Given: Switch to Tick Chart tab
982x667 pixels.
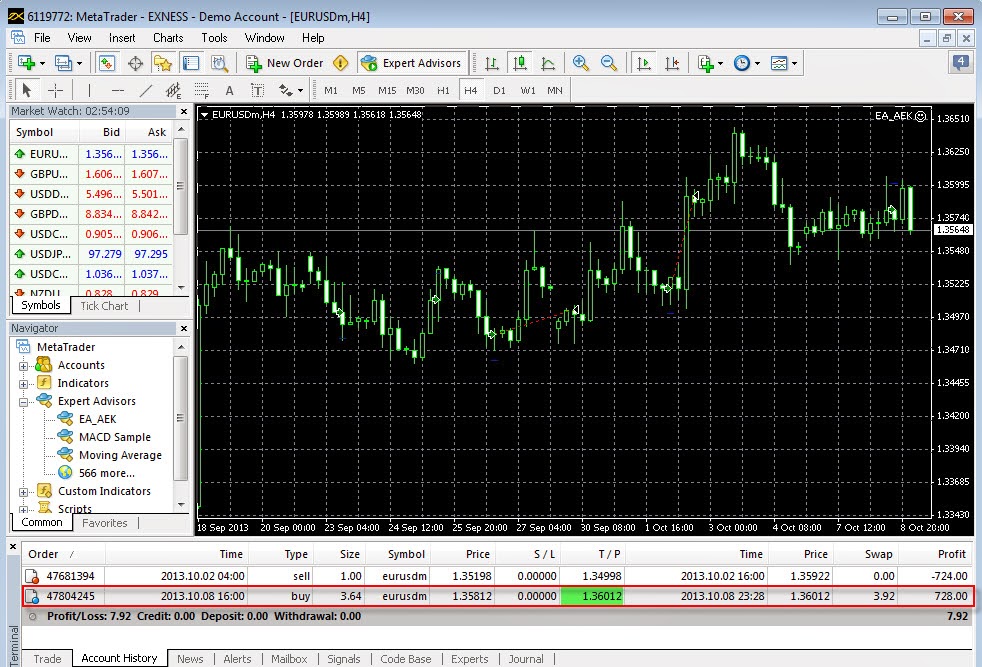Looking at the screenshot, I should 104,306.
